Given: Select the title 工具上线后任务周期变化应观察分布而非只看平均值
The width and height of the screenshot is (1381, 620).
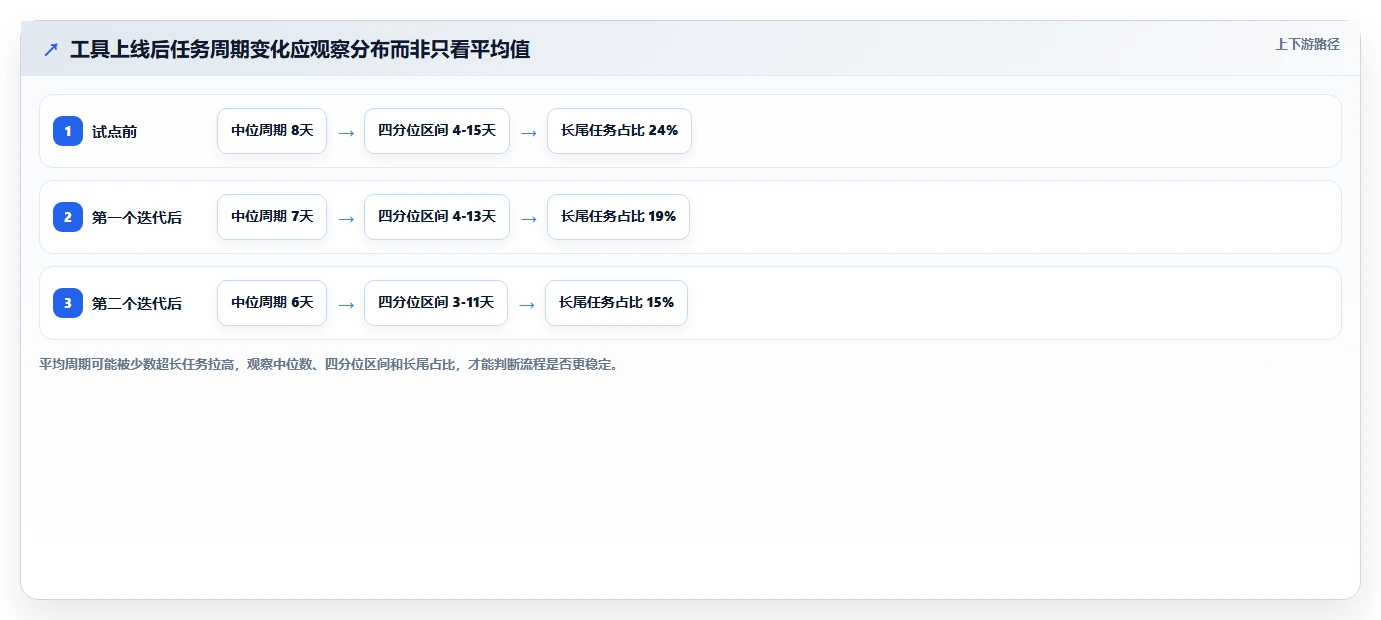Looking at the screenshot, I should click(300, 50).
